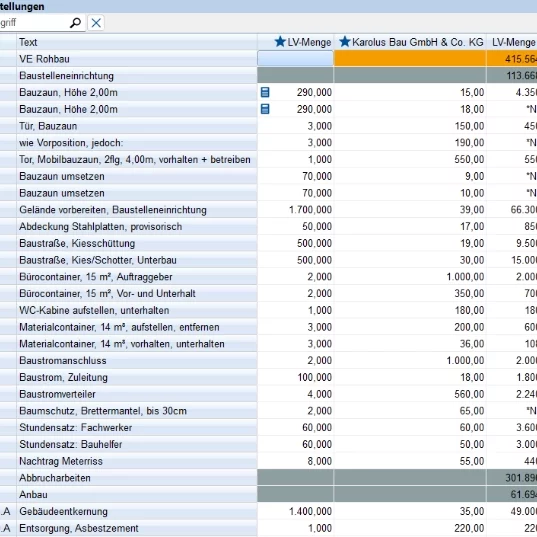Click quantity 1.700,000 for Gelände vorbereiten

(310, 210)
